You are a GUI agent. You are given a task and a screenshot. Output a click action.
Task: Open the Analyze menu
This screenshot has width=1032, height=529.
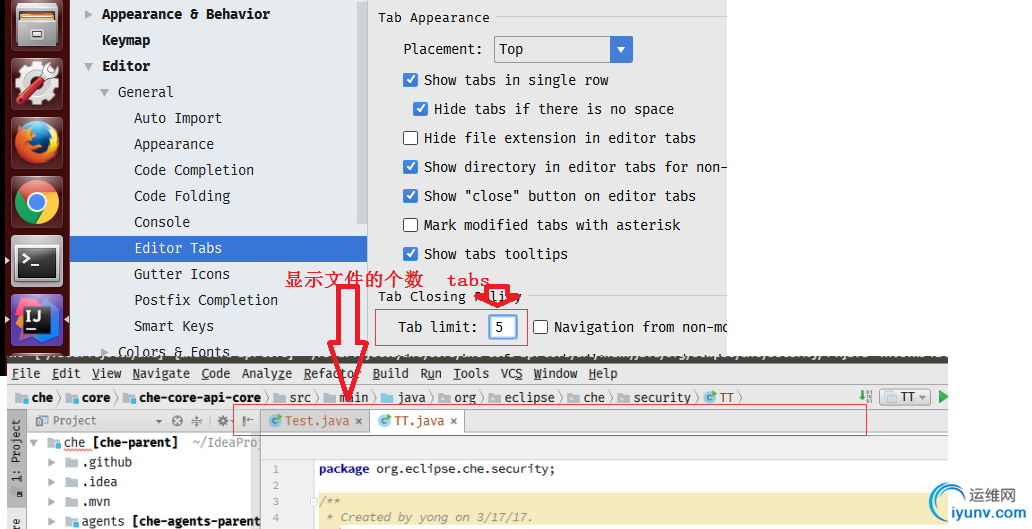(267, 374)
